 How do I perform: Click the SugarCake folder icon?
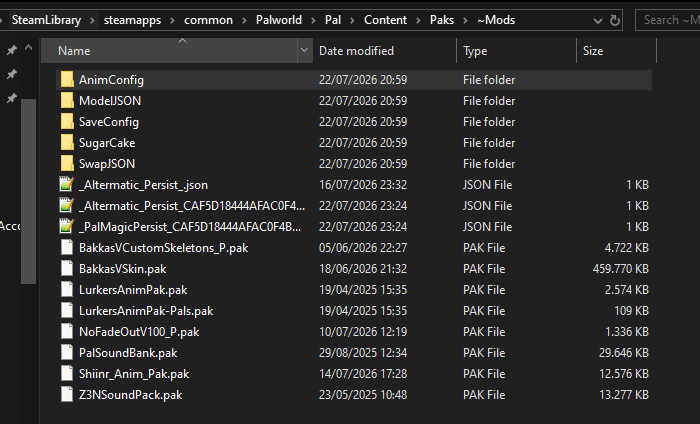(x=67, y=142)
